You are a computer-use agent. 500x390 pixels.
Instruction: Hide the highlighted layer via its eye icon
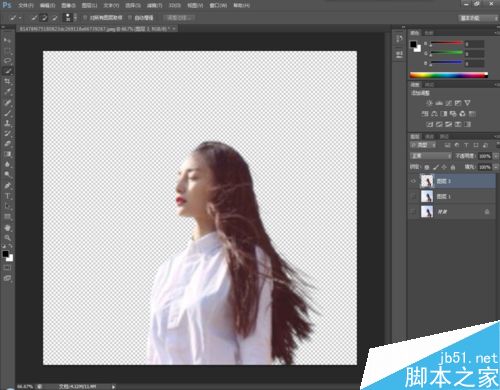(x=413, y=181)
